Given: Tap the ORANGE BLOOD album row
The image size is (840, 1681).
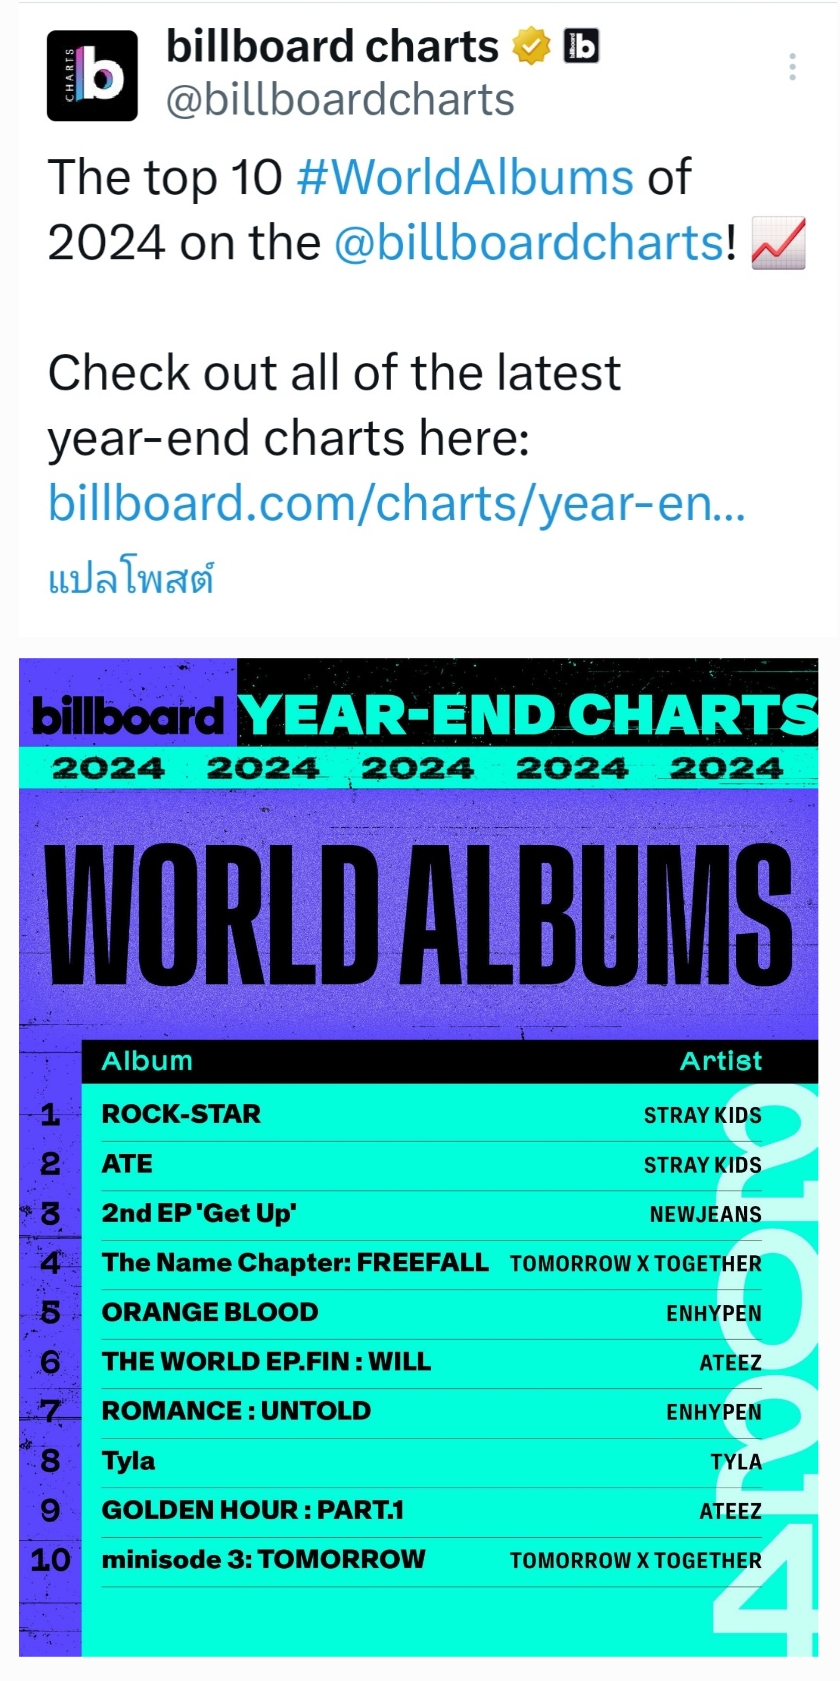Looking at the screenshot, I should [431, 1313].
